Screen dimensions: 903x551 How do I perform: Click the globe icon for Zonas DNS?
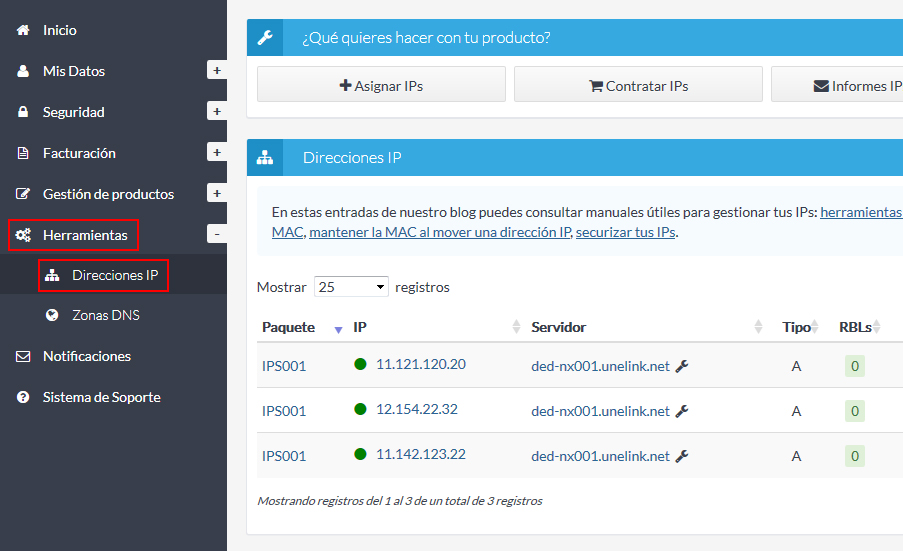pyautogui.click(x=52, y=315)
